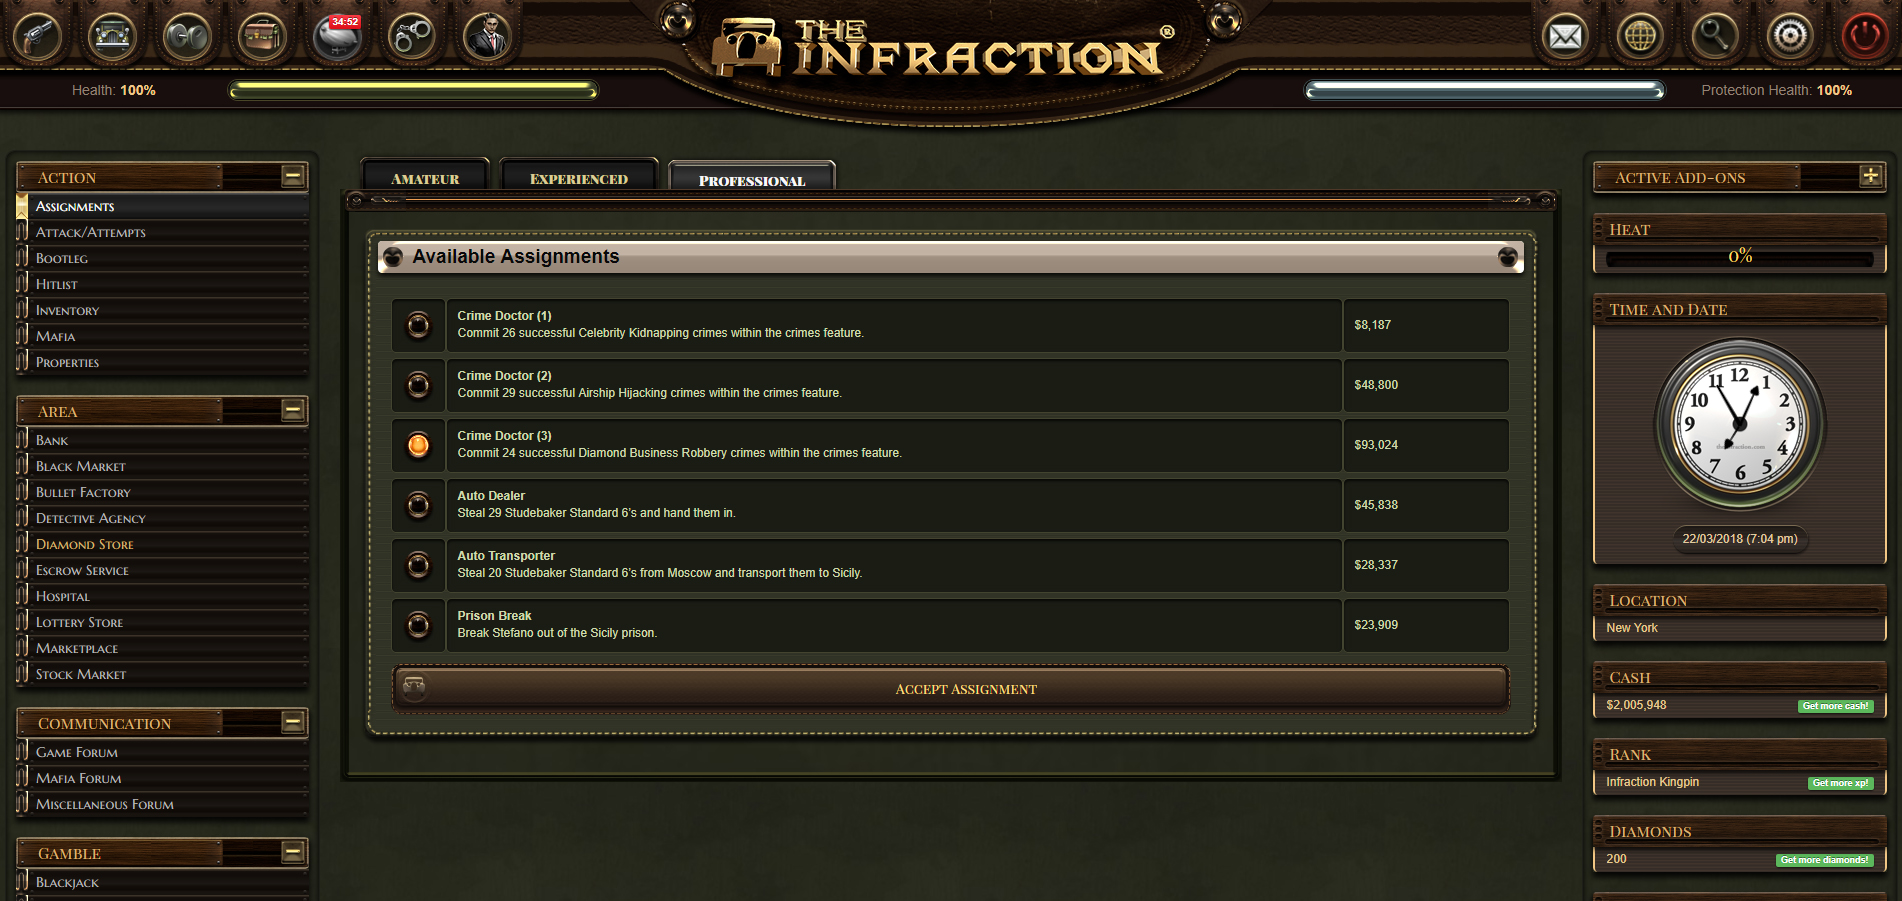Open the magnifying glass search icon
Viewport: 1902px width, 901px height.
(x=1715, y=37)
